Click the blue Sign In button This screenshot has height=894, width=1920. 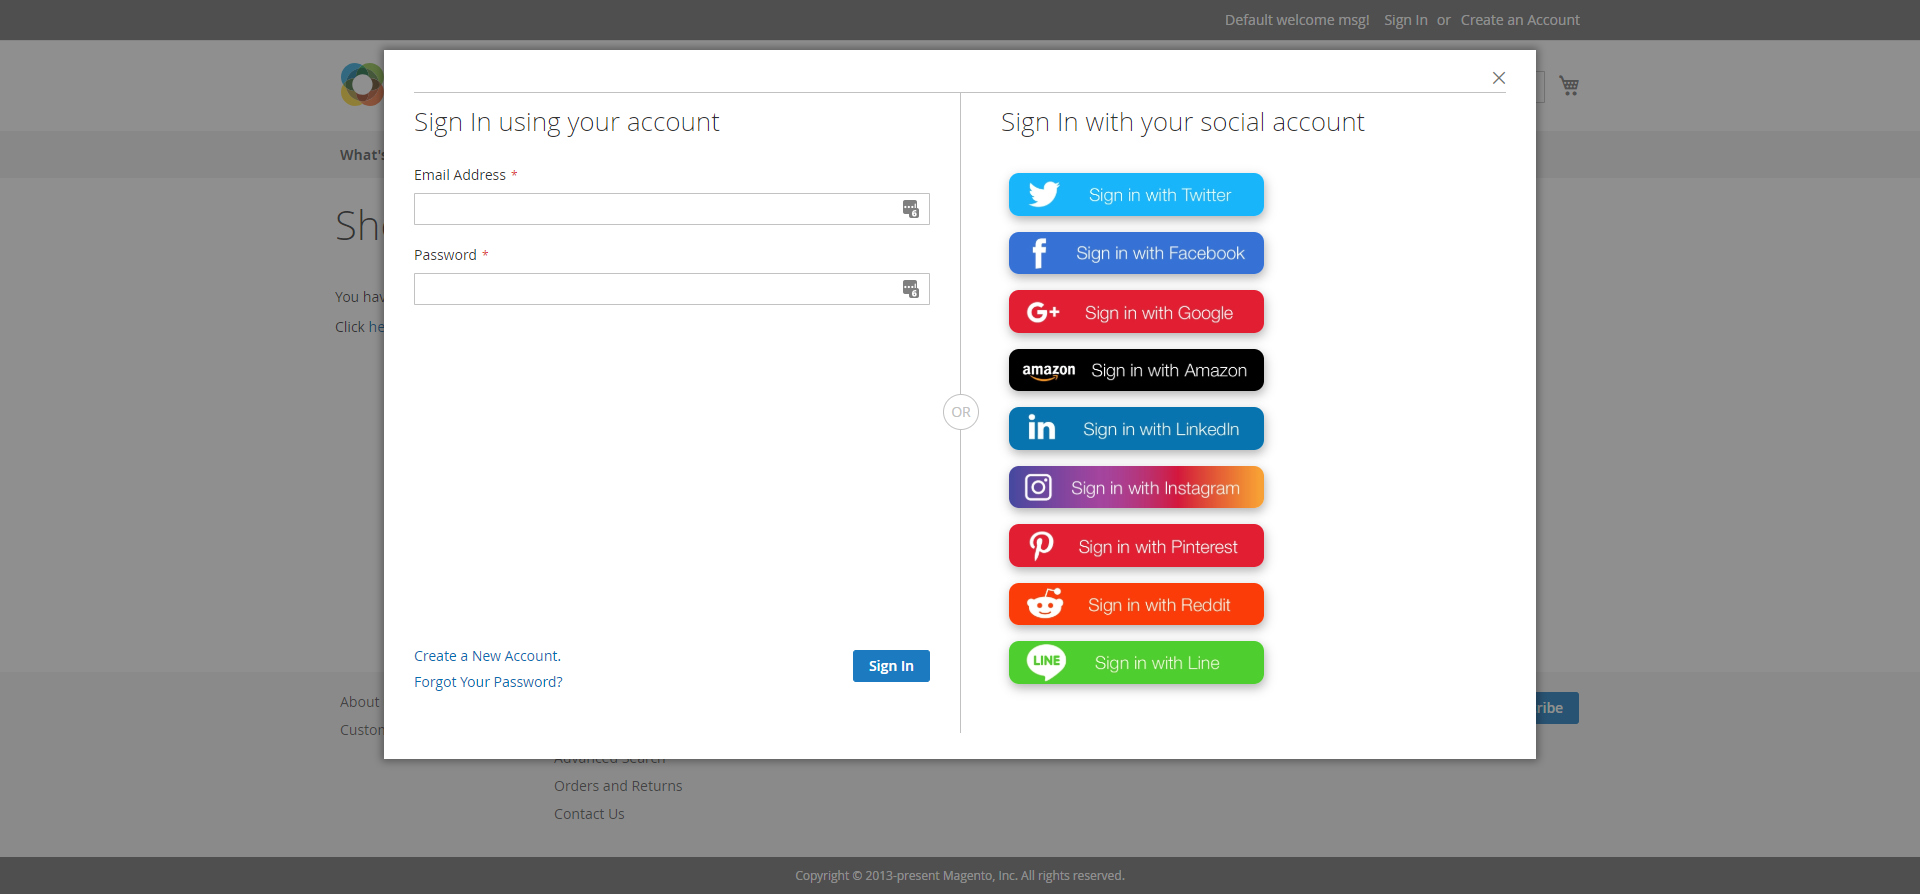891,666
